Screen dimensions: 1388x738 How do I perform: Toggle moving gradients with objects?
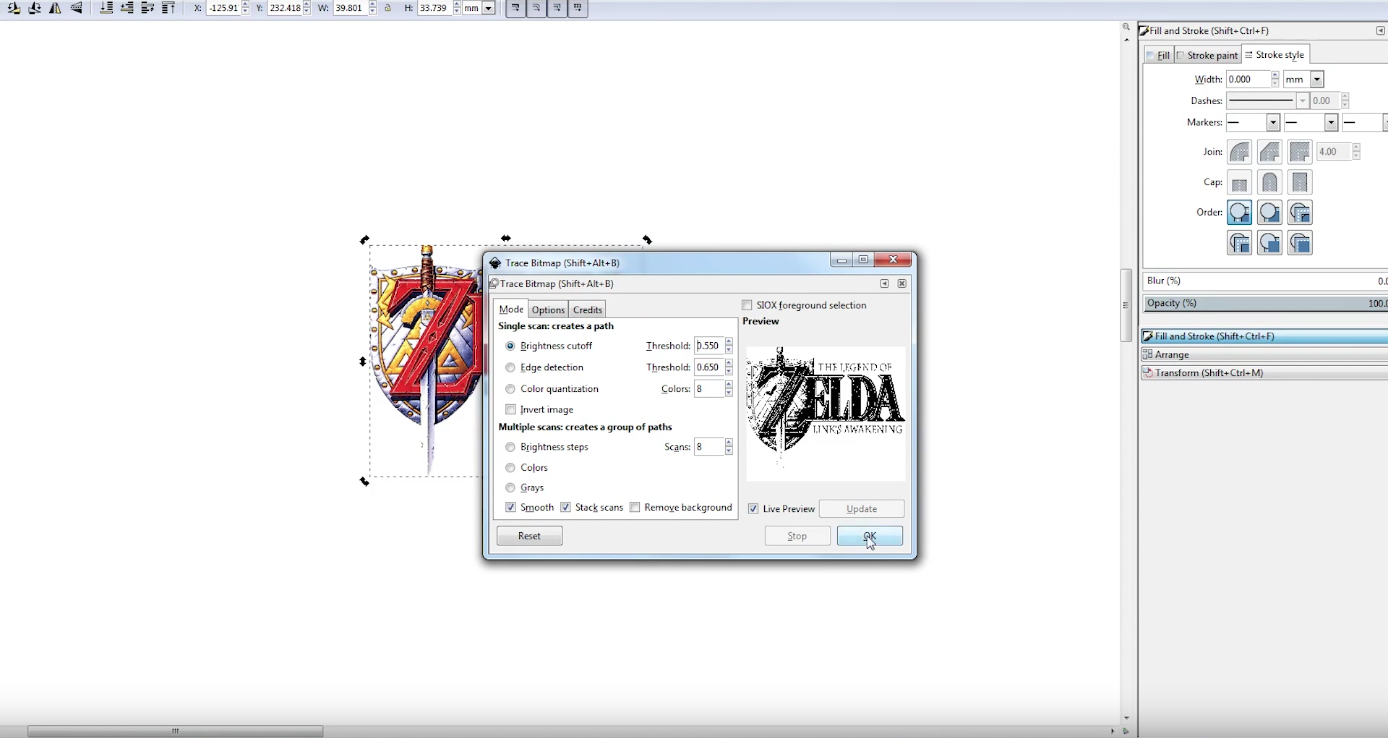(x=557, y=8)
